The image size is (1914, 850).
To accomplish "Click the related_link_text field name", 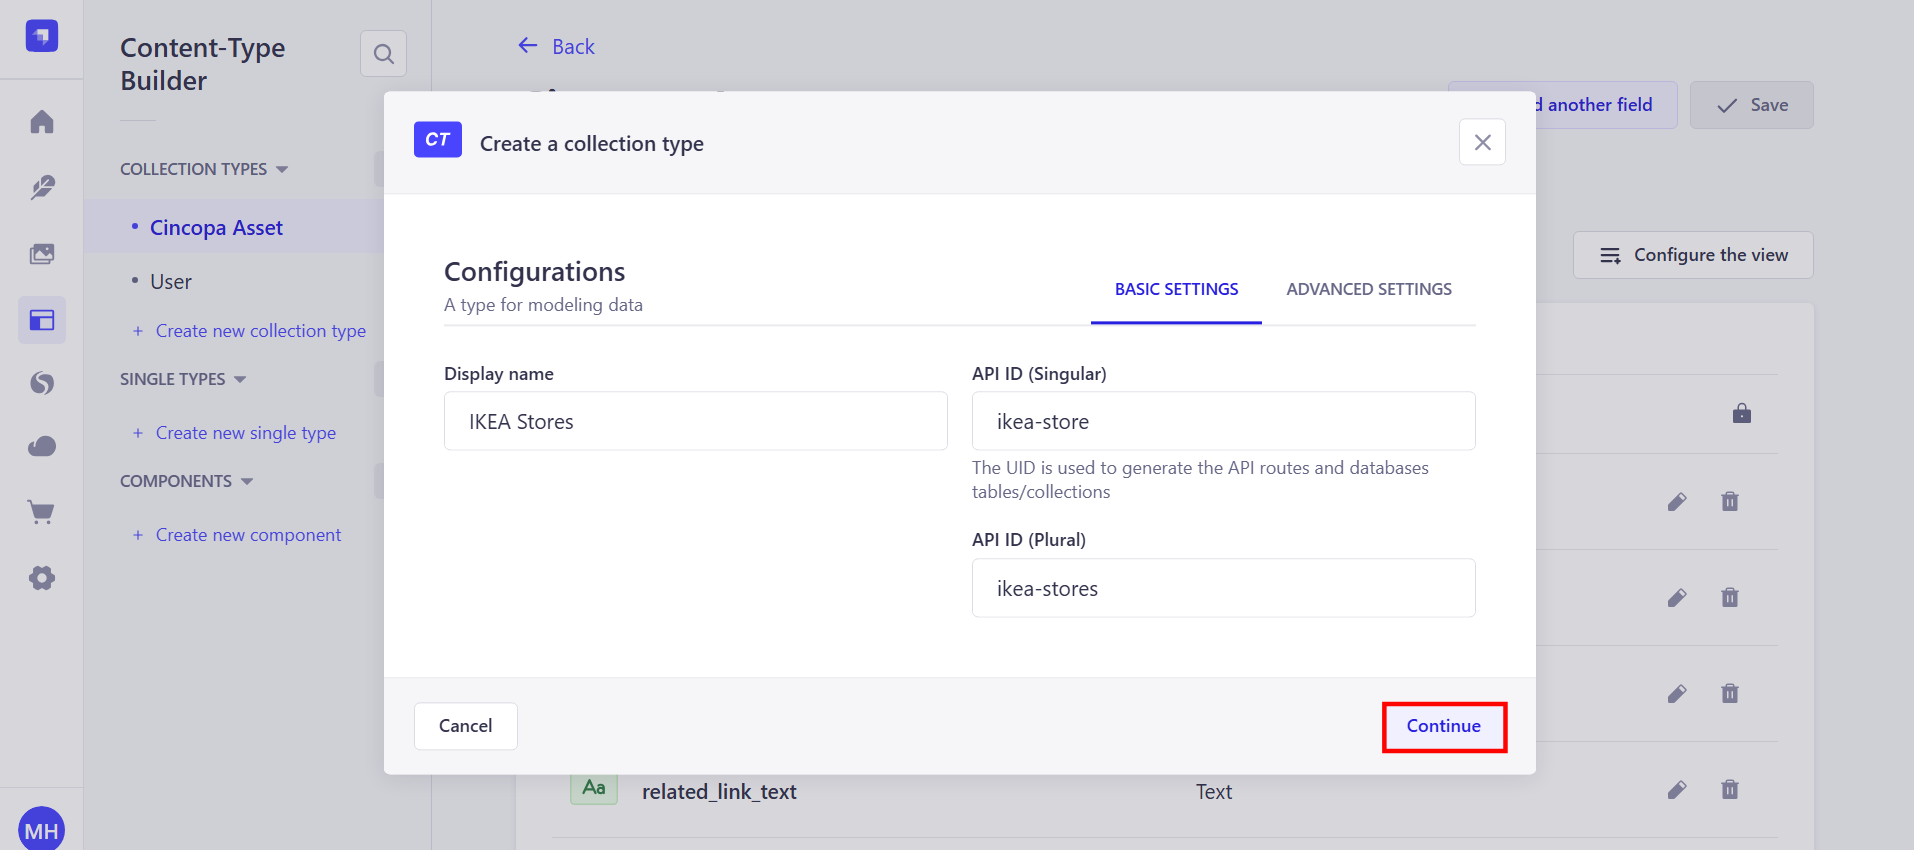I will [719, 791].
